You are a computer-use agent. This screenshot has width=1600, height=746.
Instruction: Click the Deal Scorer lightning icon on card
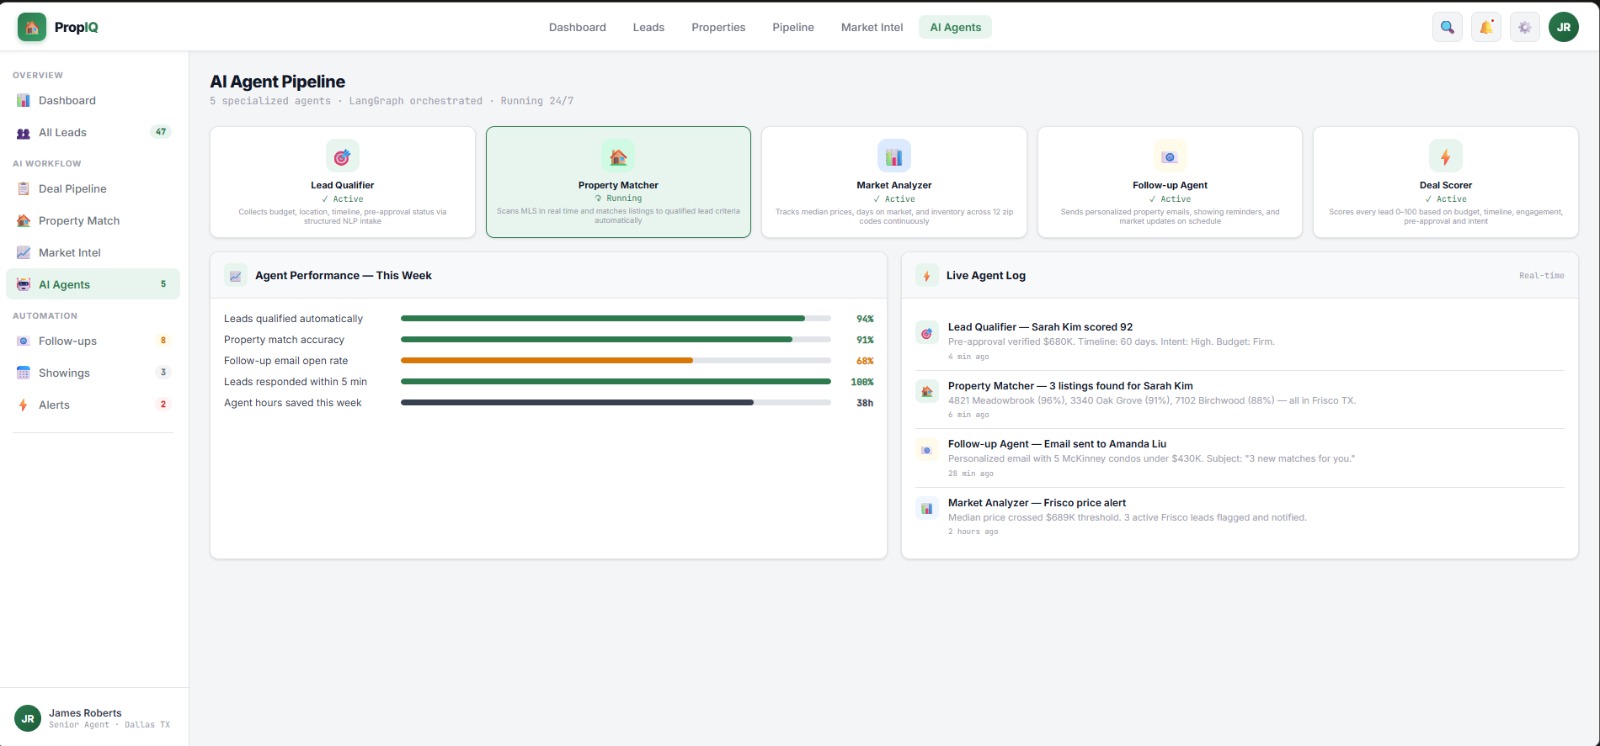coord(1445,156)
